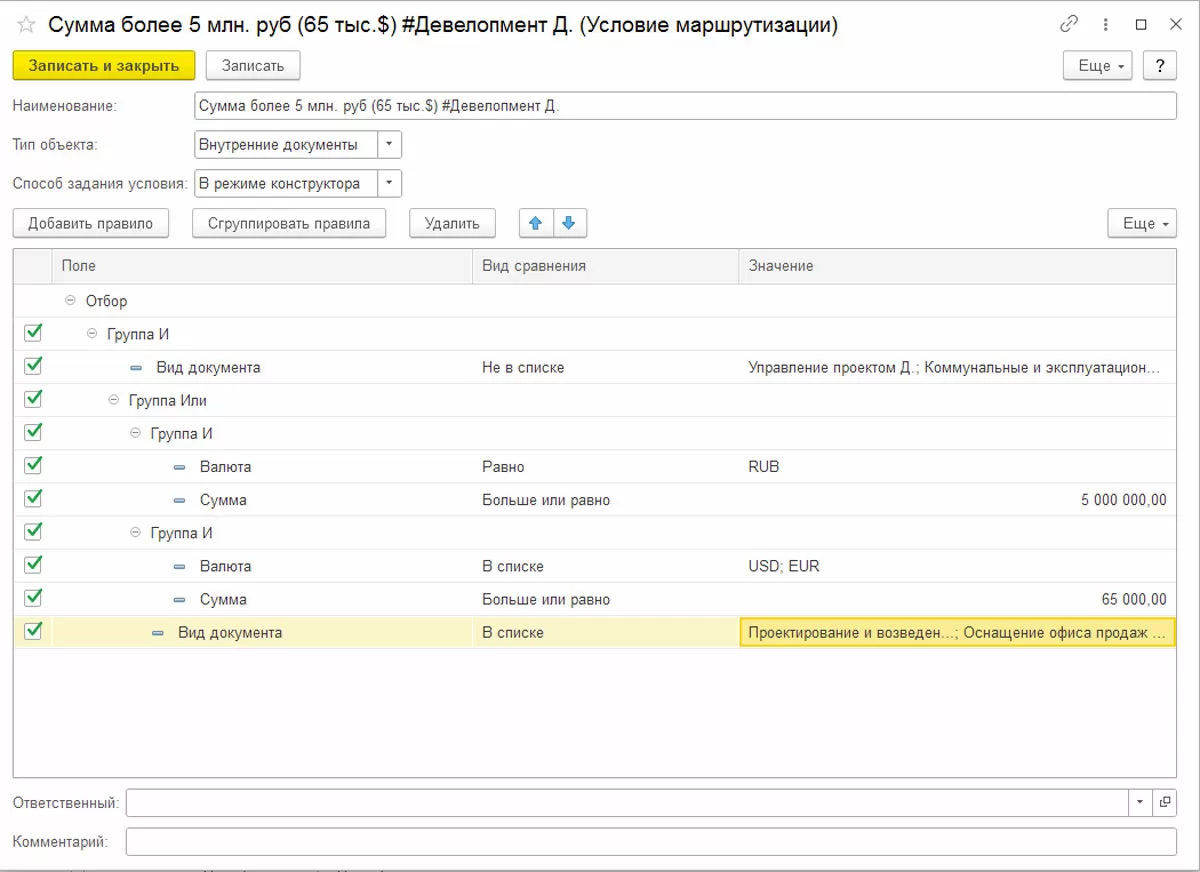Click 'Больше или равно' in the 65 000 row
Viewport: 1200px width, 872px height.
(606, 600)
